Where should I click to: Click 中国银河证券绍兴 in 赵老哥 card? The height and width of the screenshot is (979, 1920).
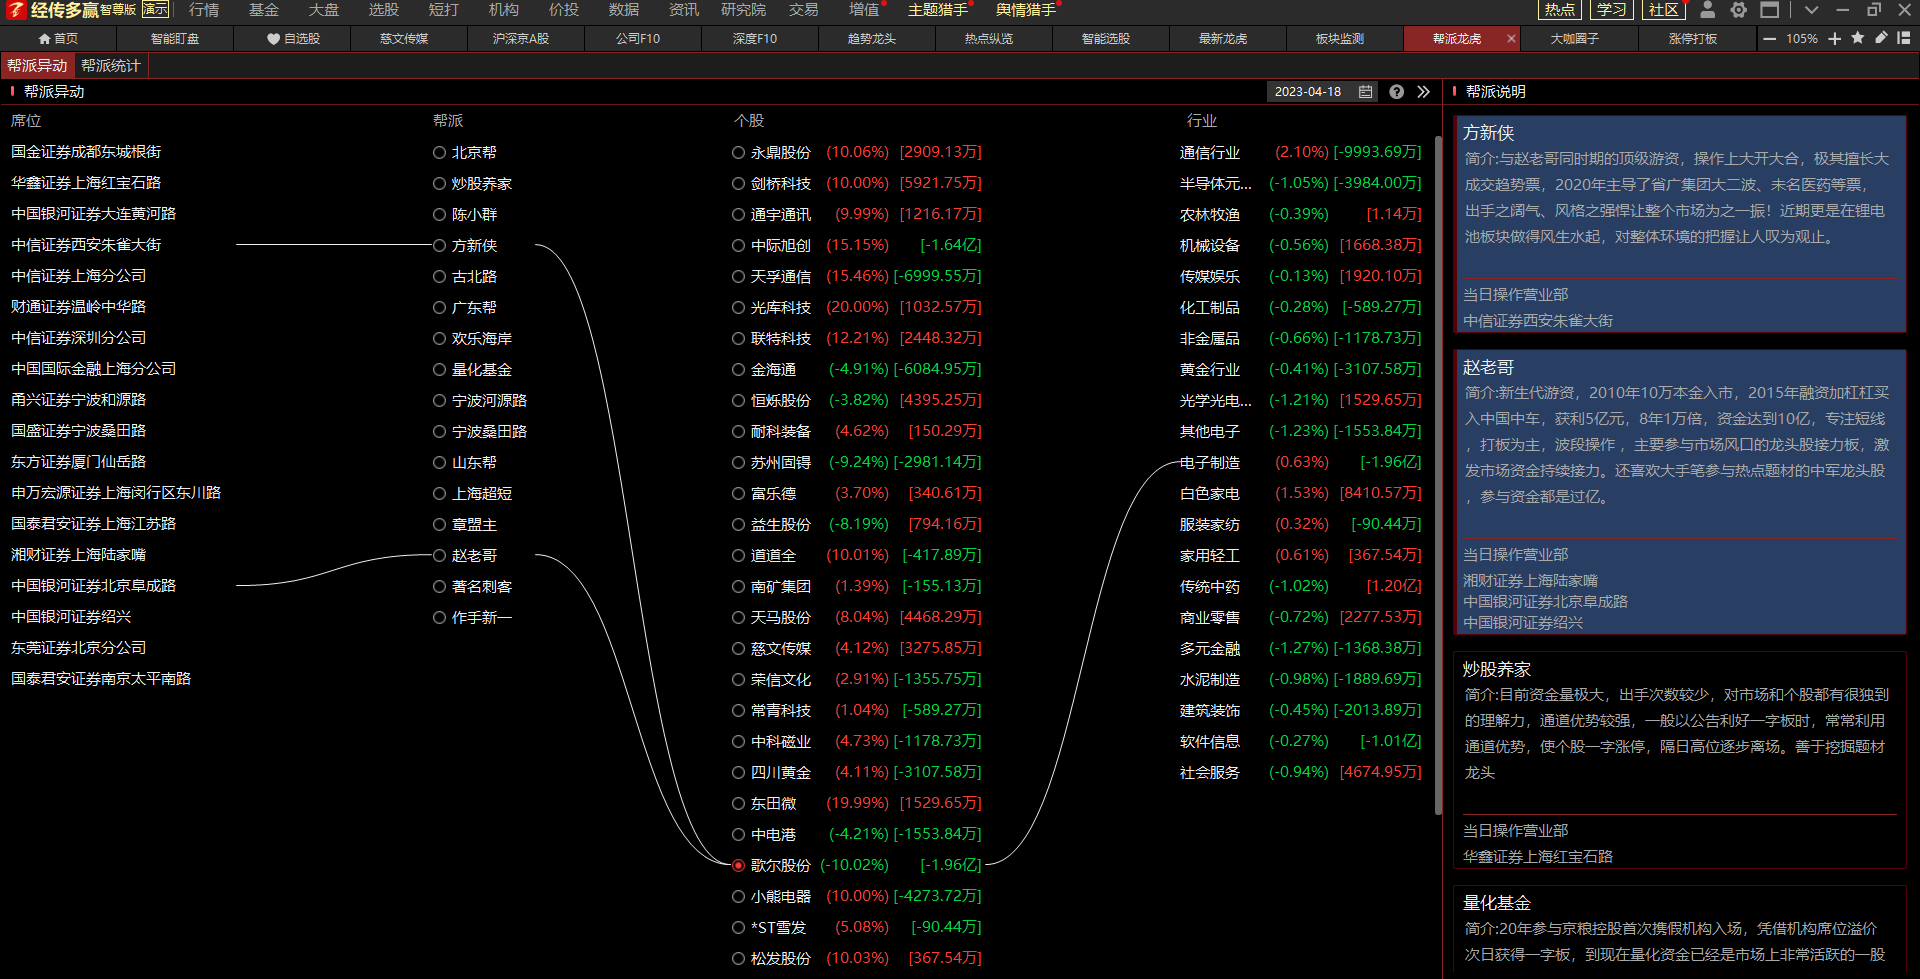click(1523, 623)
